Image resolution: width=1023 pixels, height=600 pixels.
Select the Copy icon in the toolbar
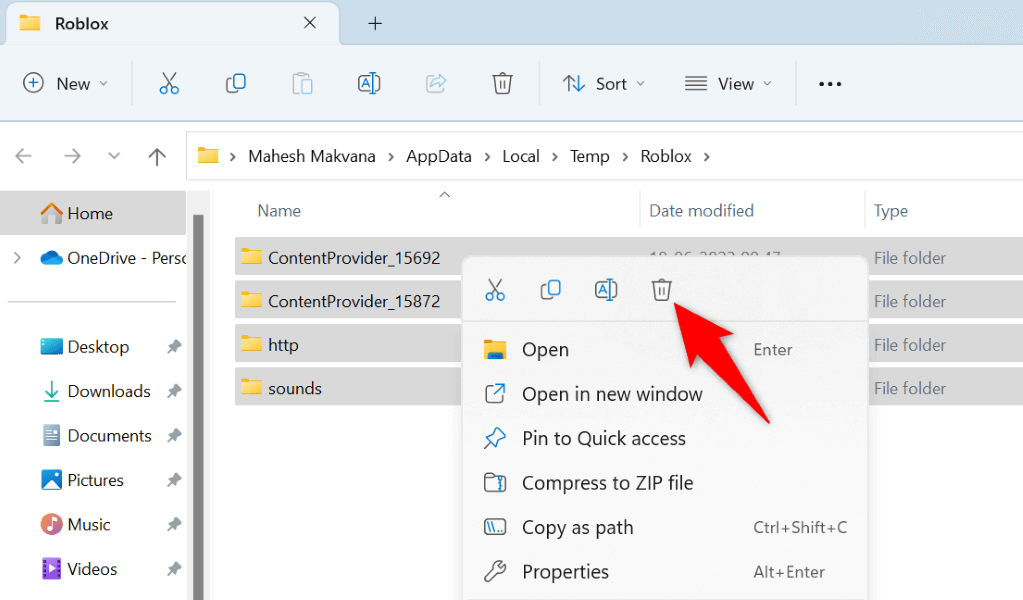[235, 83]
